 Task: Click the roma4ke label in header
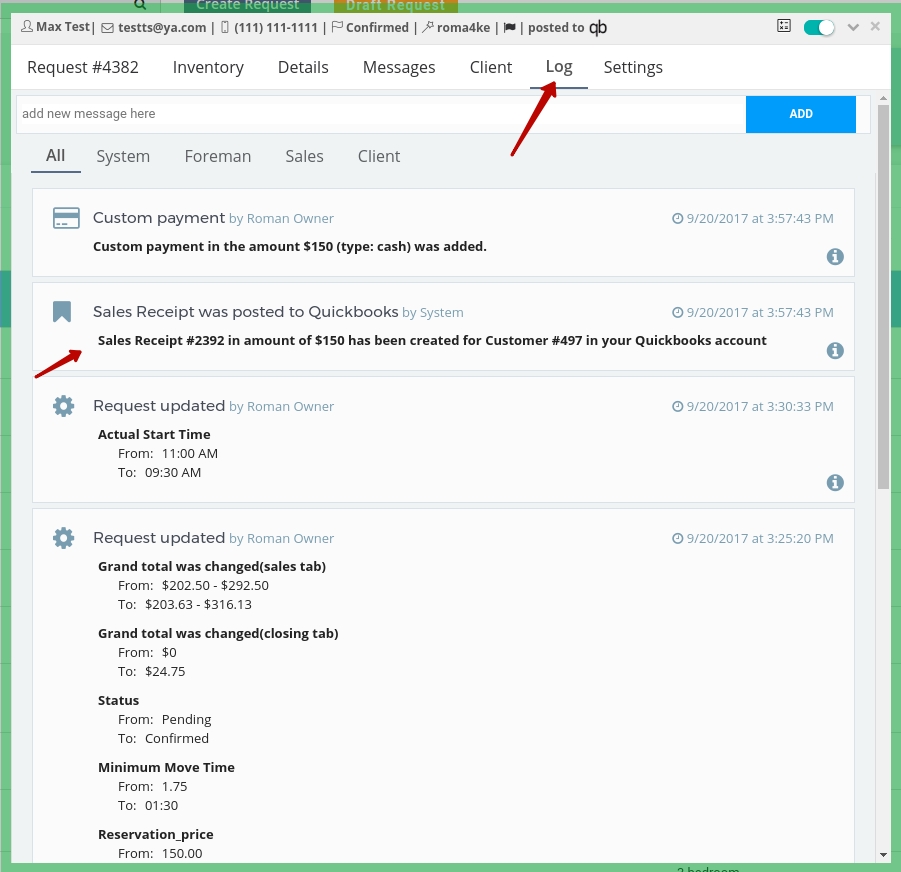[463, 28]
